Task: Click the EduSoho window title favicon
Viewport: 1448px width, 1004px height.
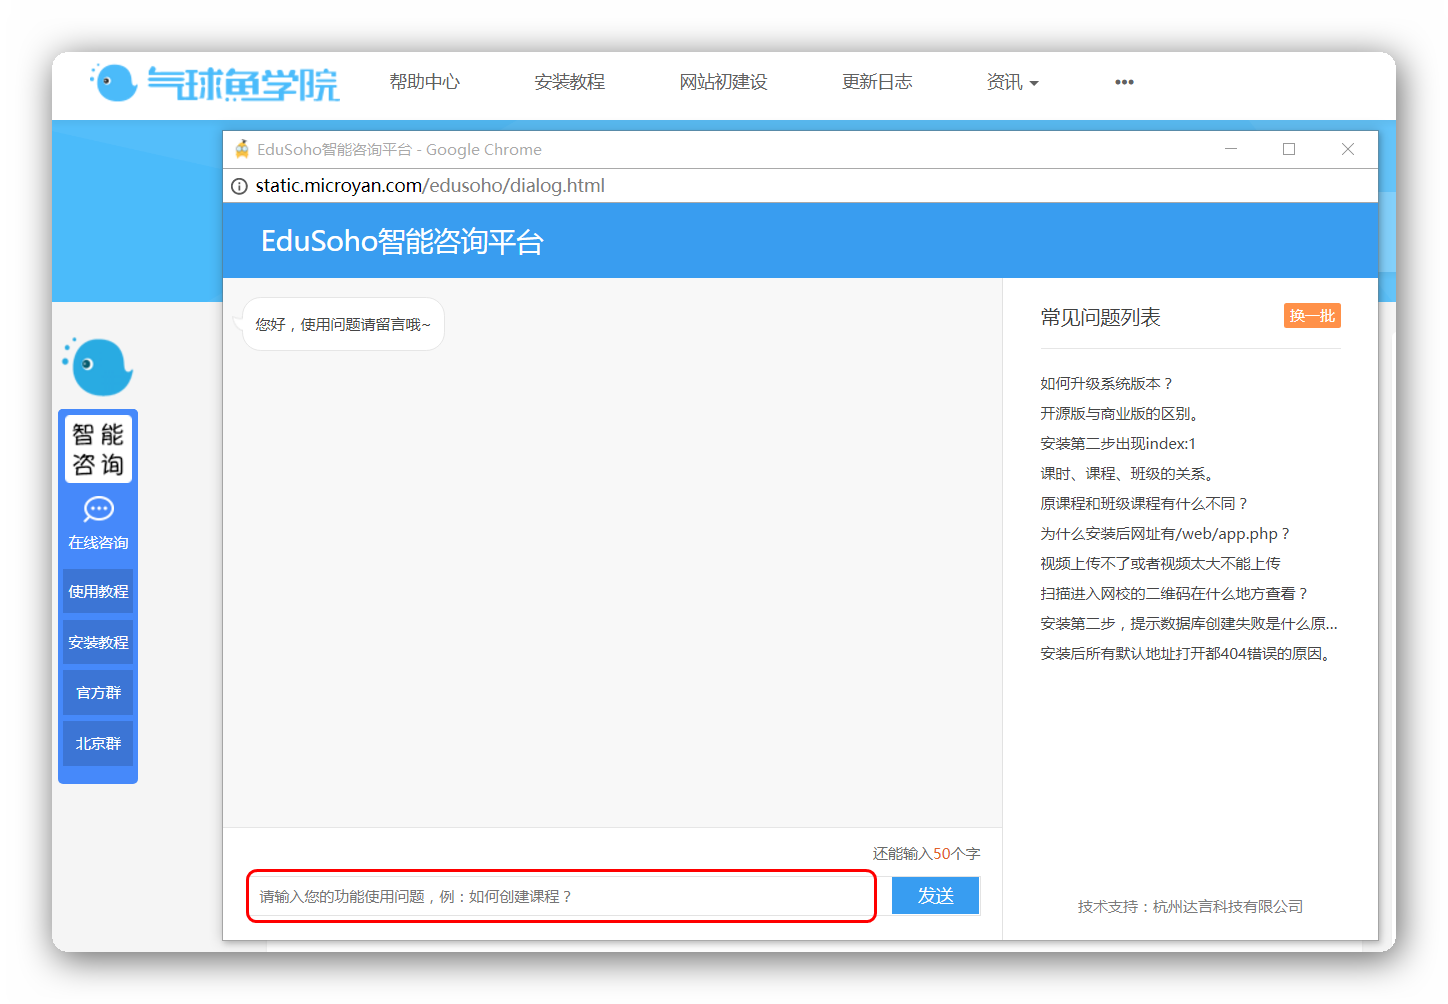Action: pyautogui.click(x=242, y=150)
